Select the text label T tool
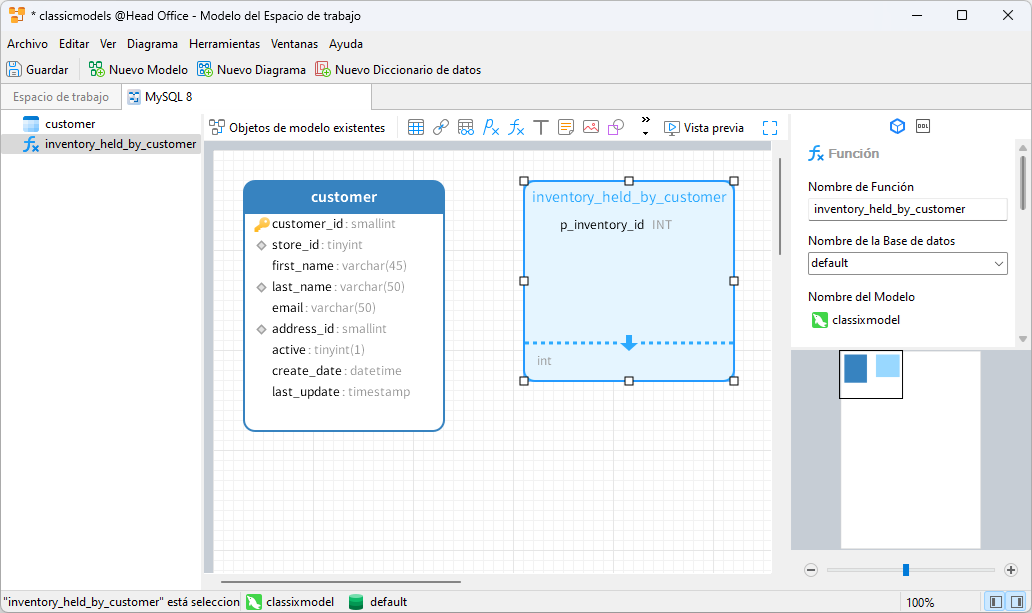 541,128
